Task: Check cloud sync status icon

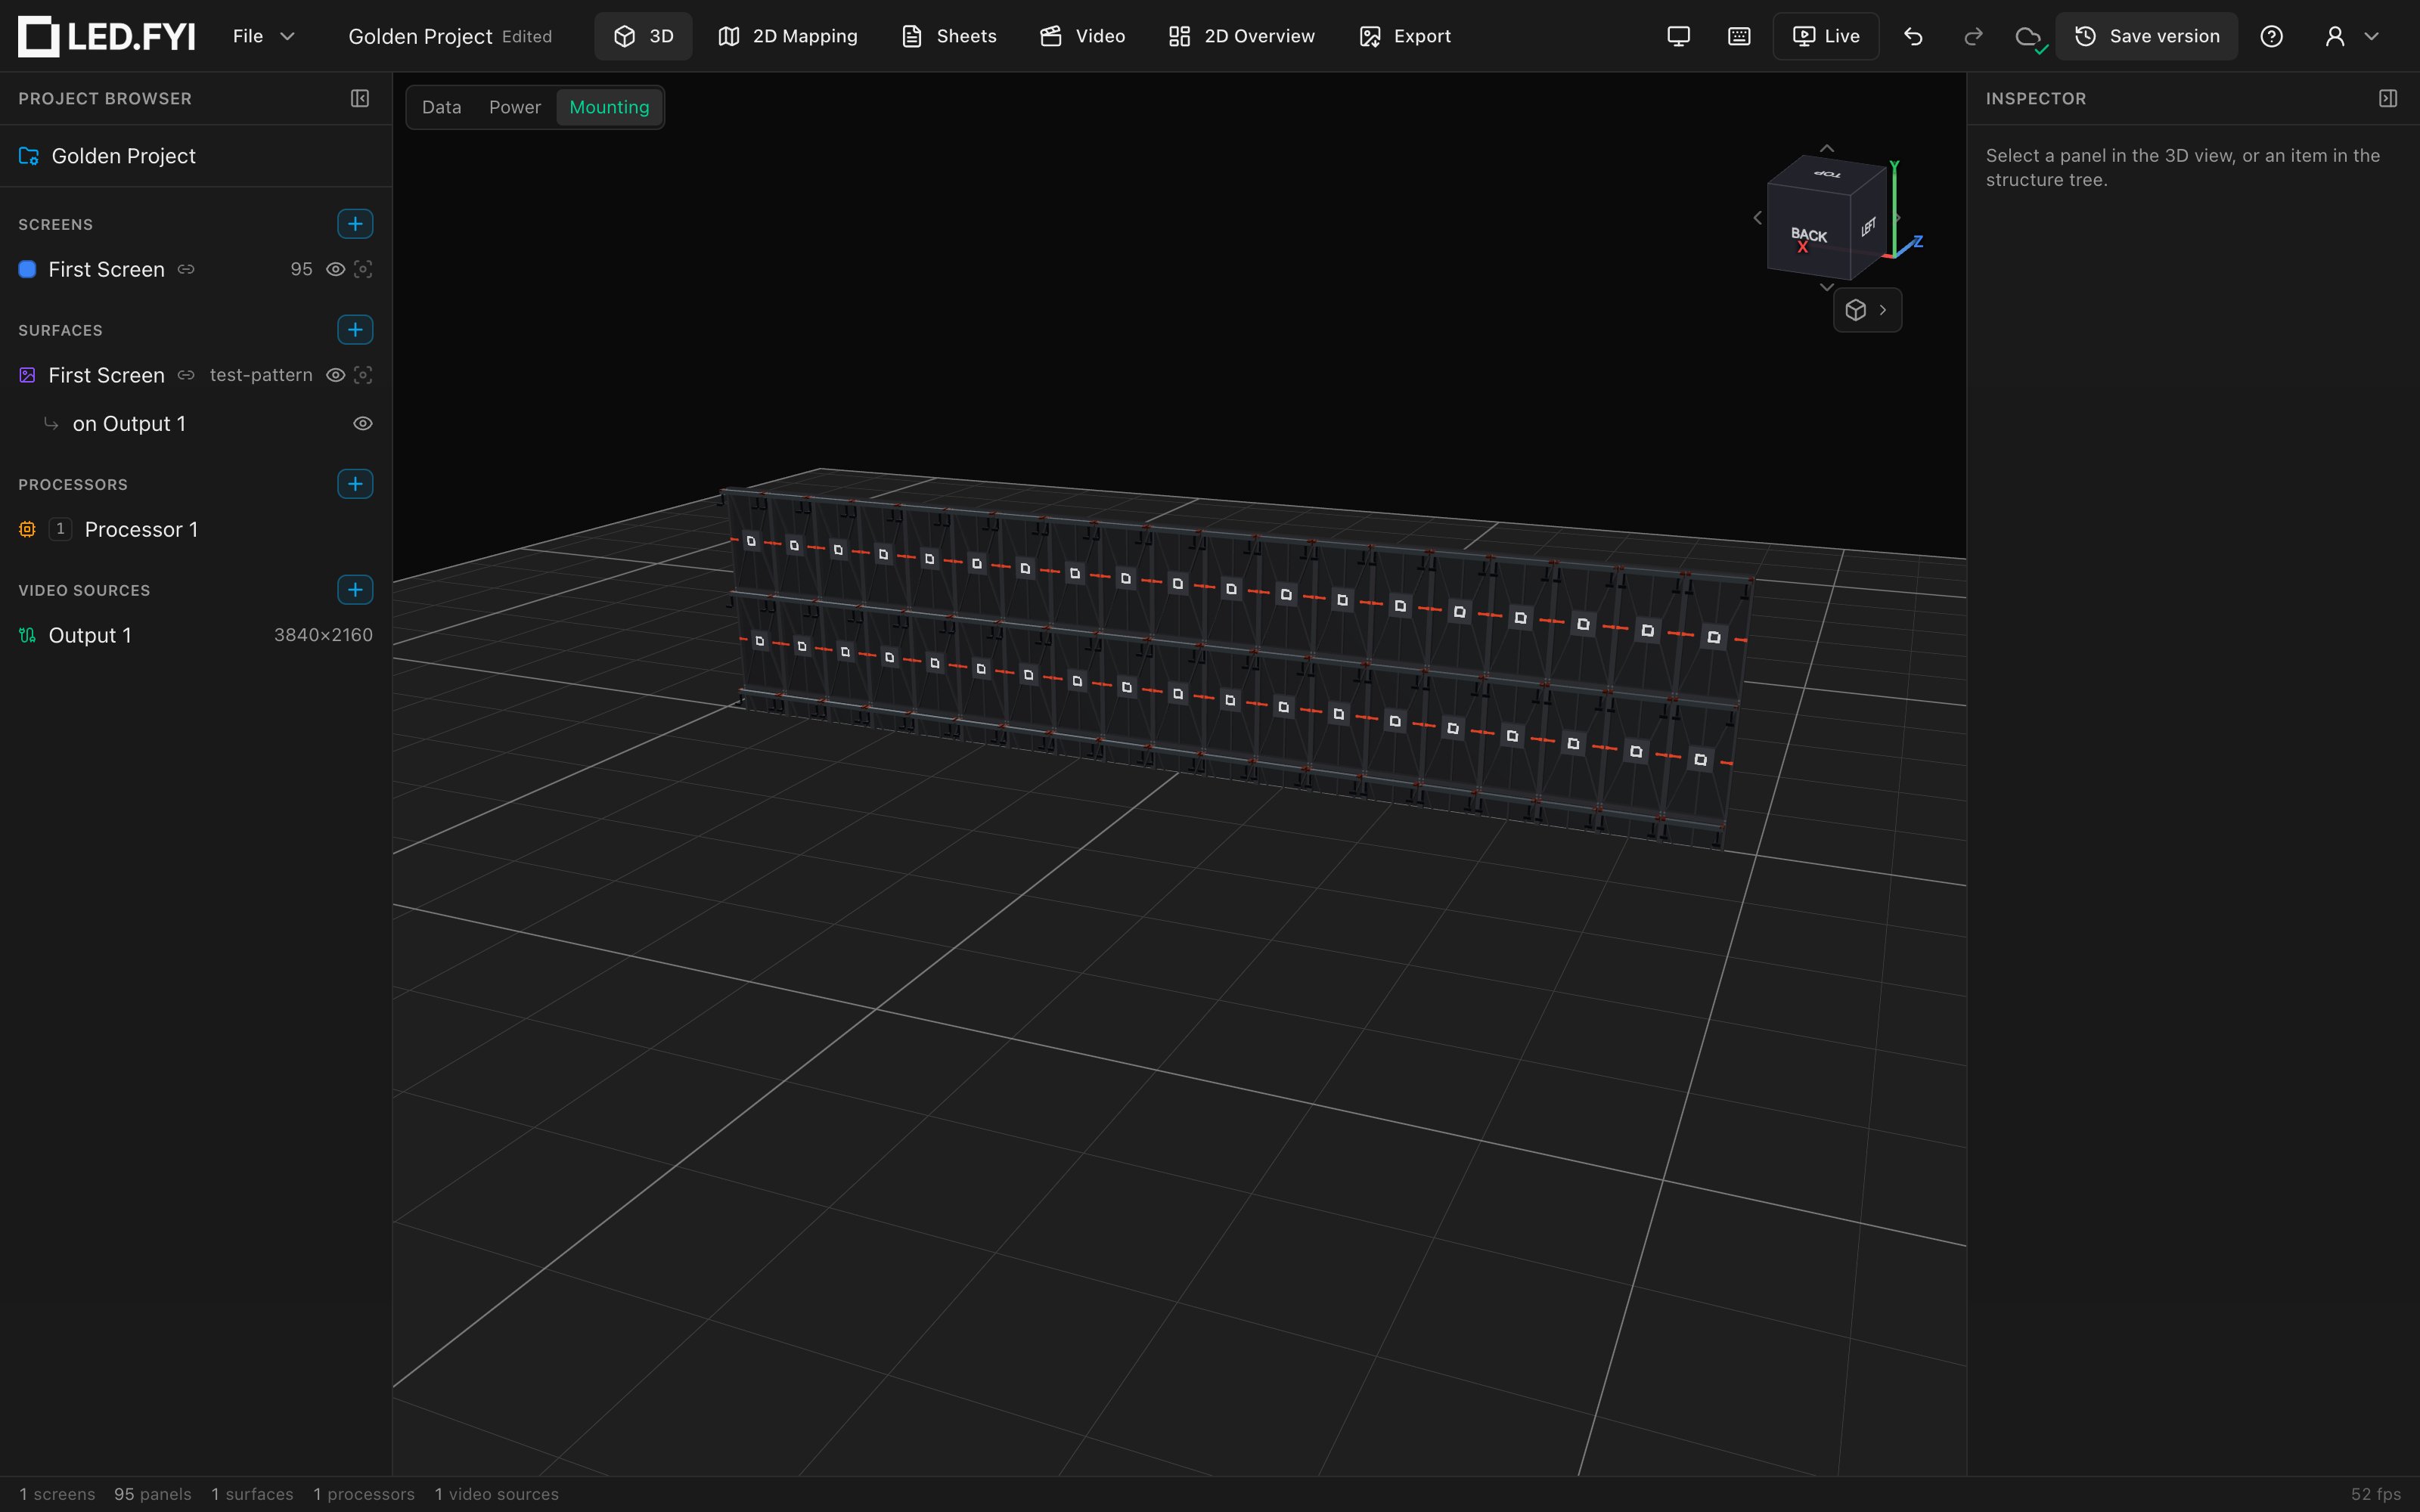Action: [x=2030, y=38]
